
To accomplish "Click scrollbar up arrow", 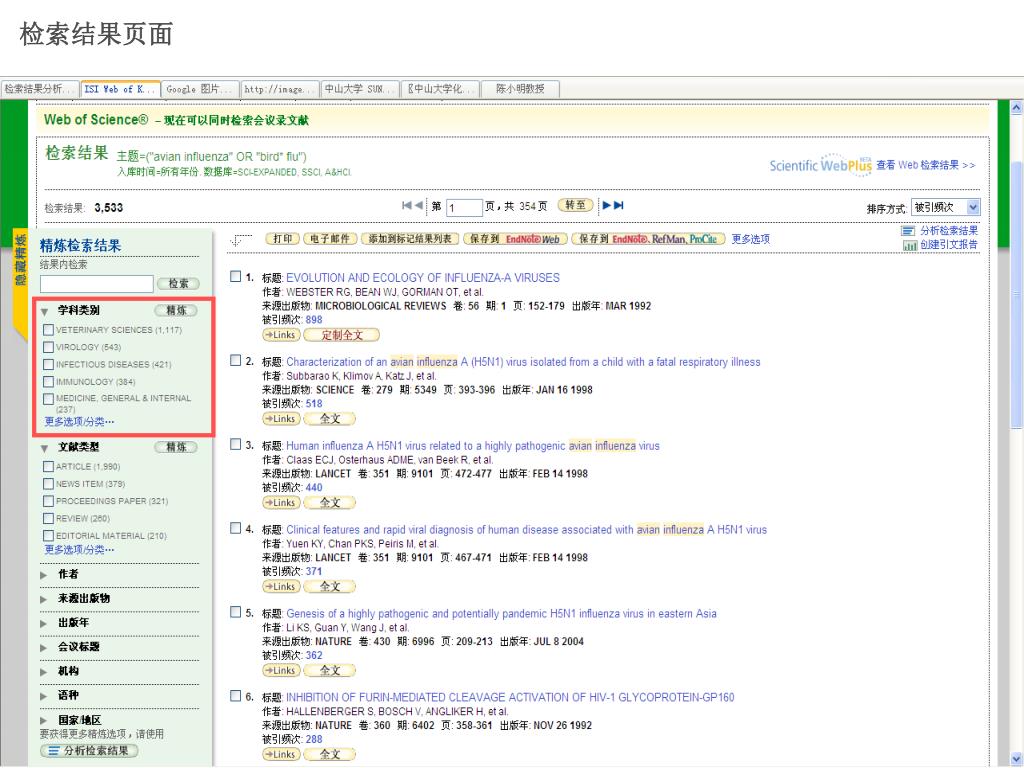I will click(1016, 107).
